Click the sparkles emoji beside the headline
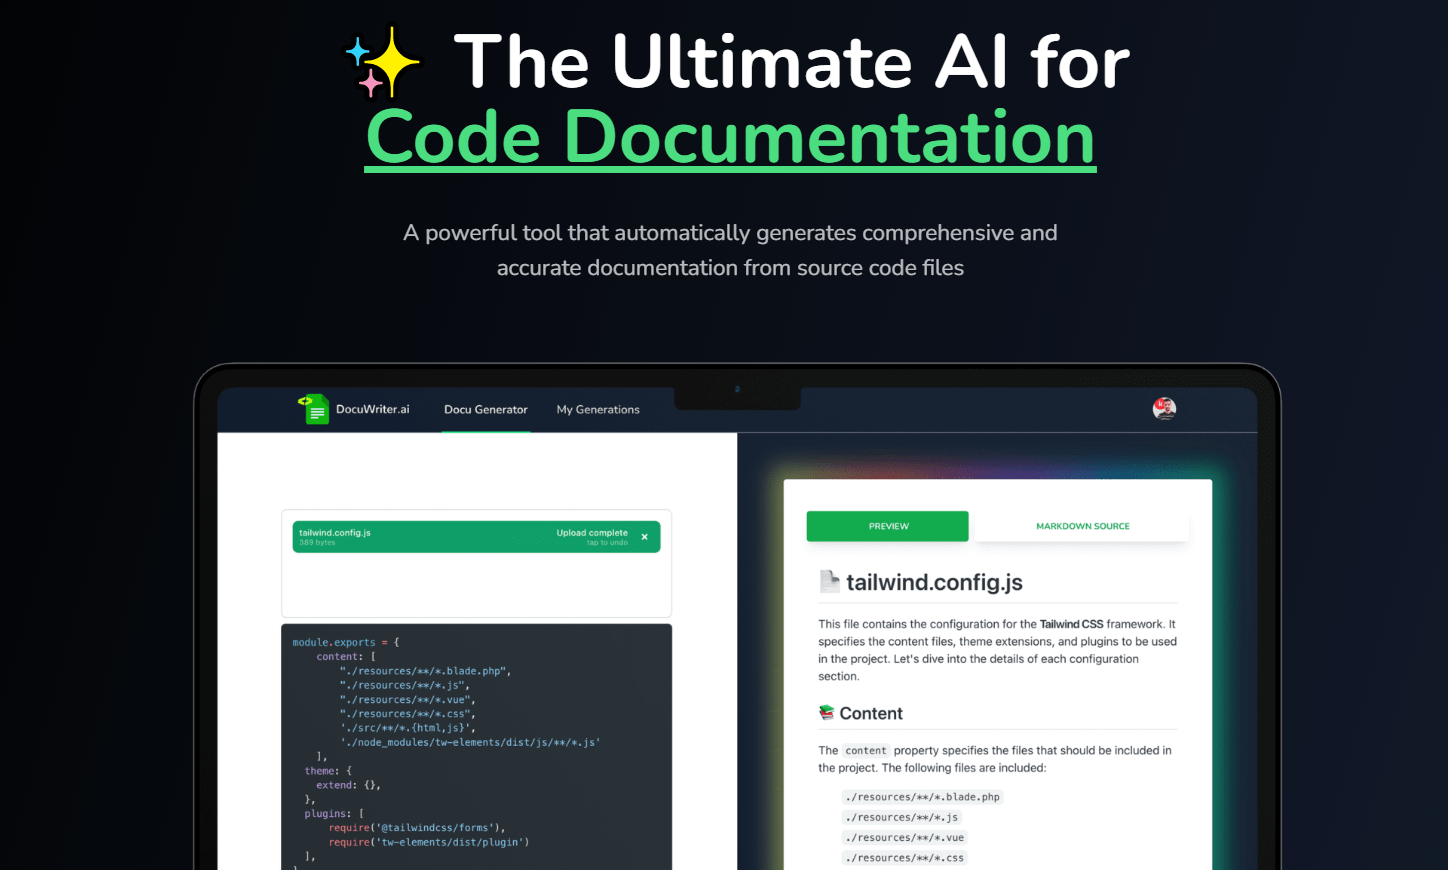 coord(383,62)
